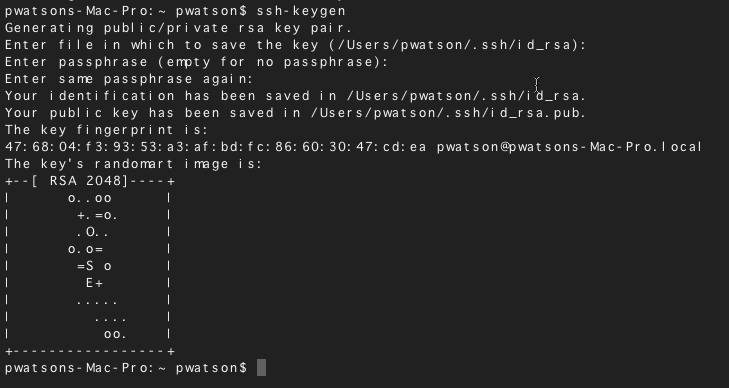Click the 'Enter same passphrase again:' line
The width and height of the screenshot is (729, 388).
(x=129, y=79)
